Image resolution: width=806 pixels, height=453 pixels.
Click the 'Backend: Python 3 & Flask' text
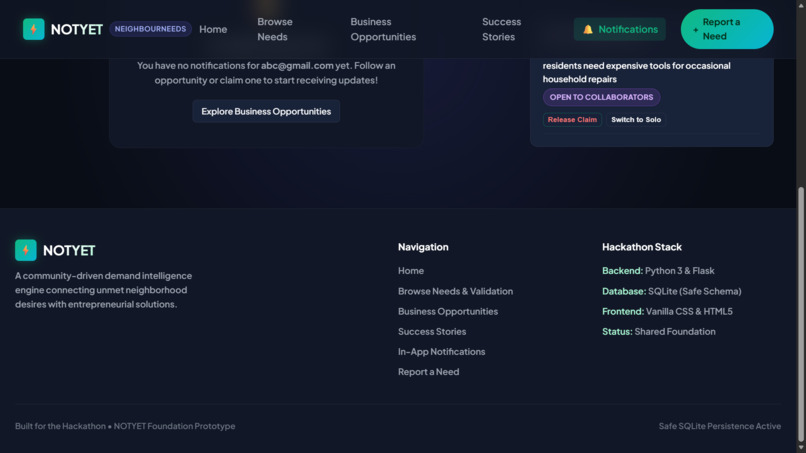pos(658,270)
